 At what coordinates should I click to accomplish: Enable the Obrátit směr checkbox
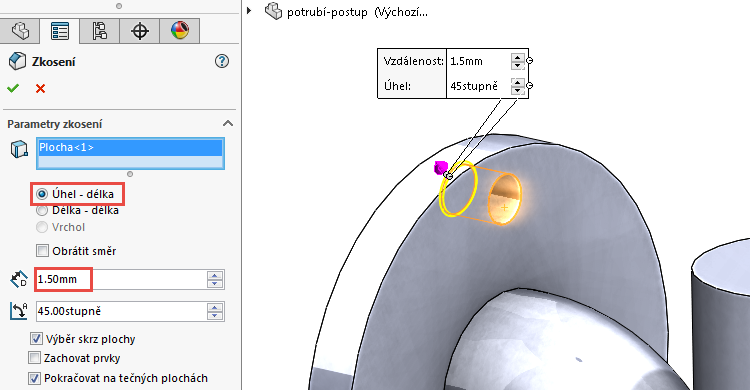click(x=43, y=250)
